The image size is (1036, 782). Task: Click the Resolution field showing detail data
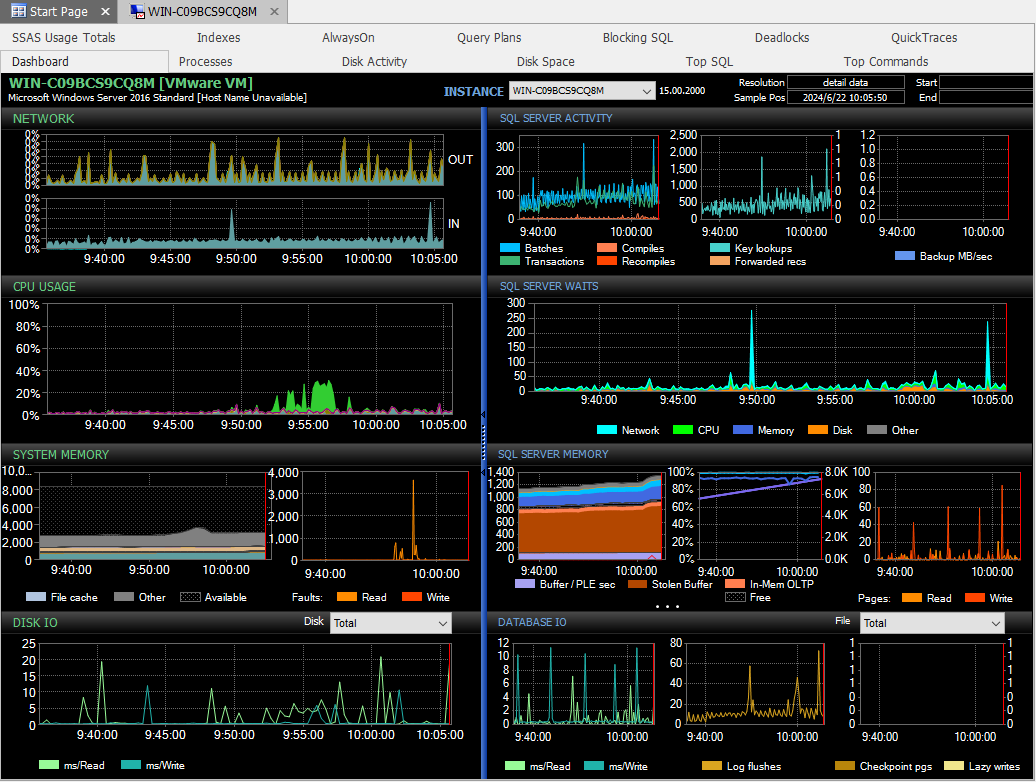[x=845, y=83]
